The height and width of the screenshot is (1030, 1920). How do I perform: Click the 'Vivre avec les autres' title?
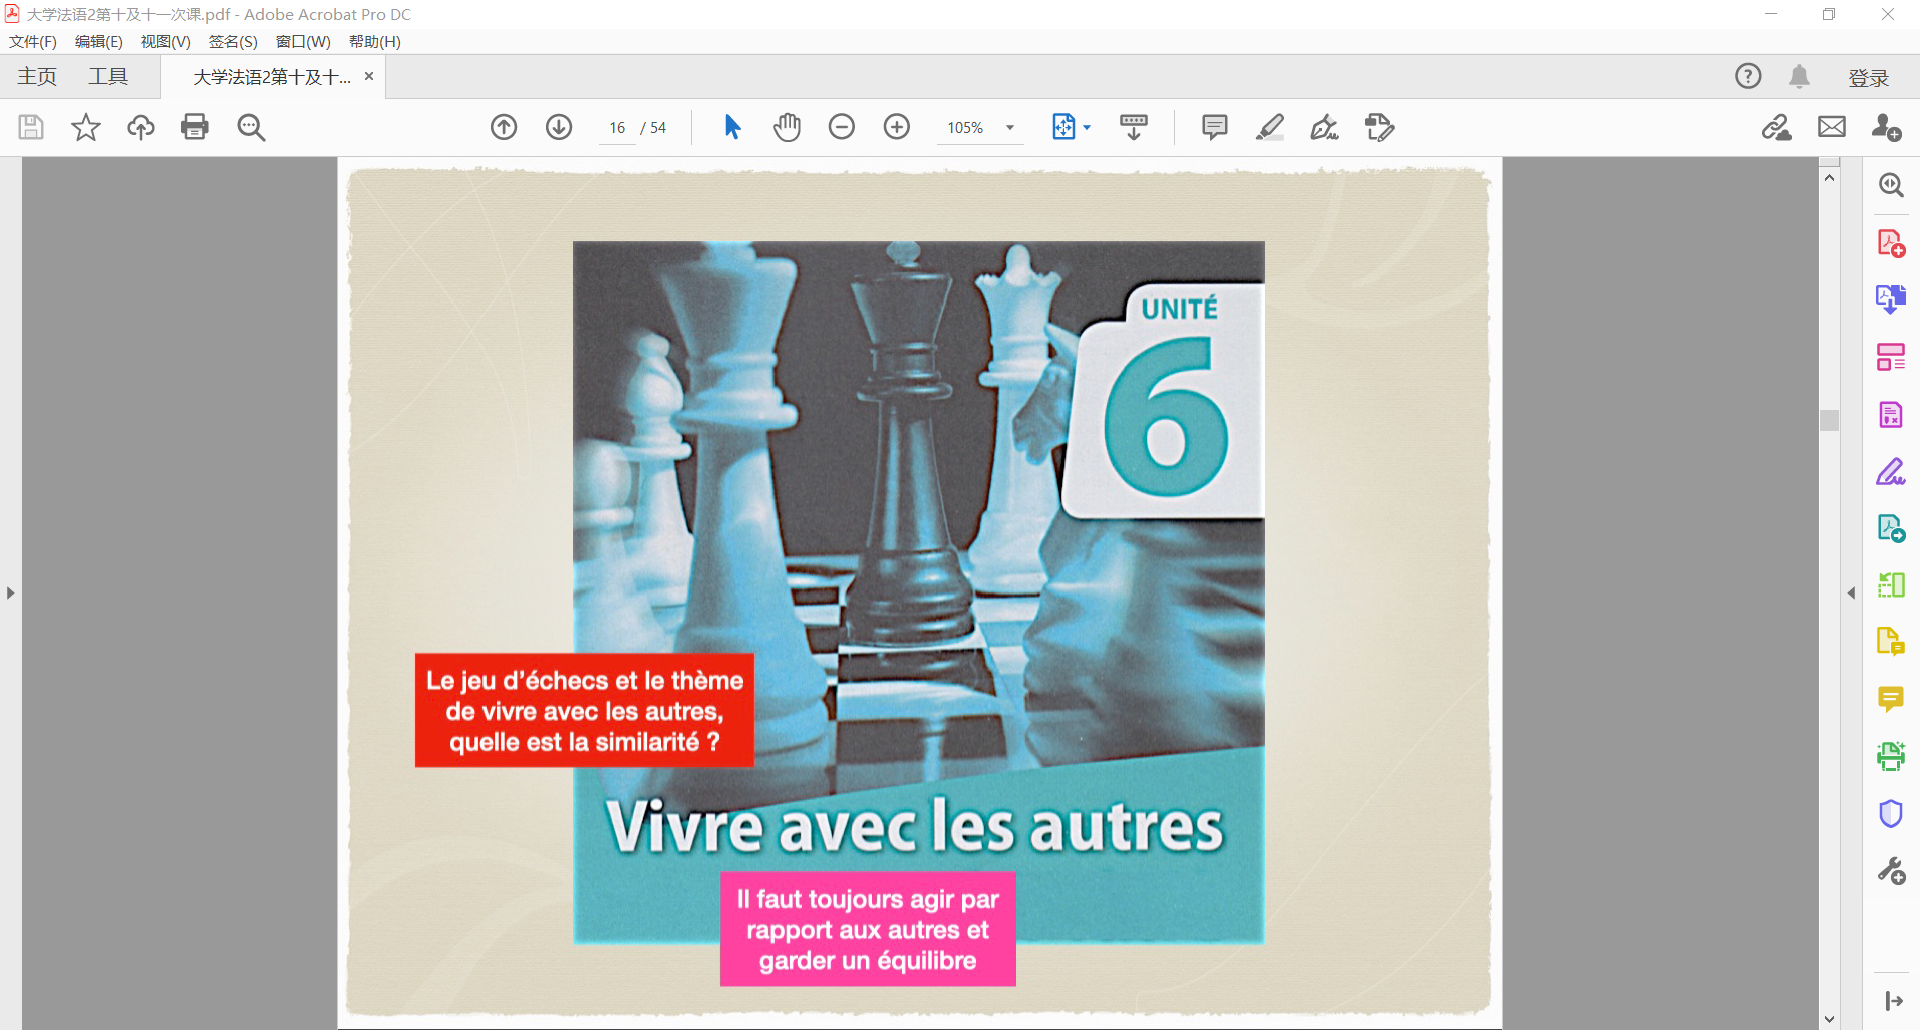tap(914, 826)
